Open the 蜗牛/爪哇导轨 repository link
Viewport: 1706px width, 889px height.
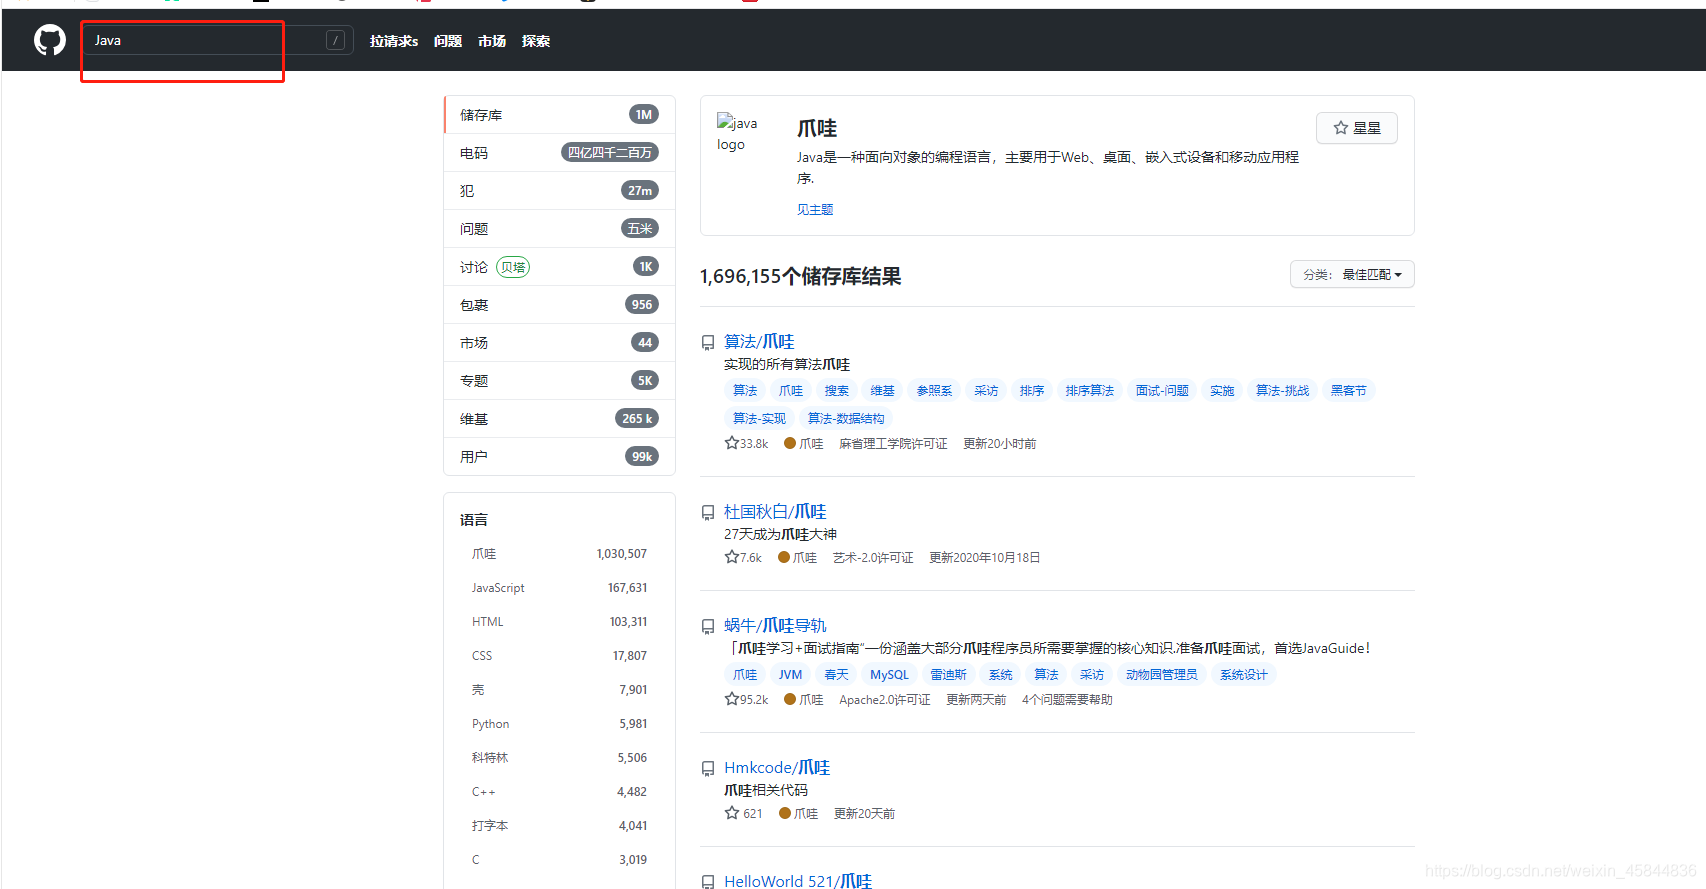point(775,626)
